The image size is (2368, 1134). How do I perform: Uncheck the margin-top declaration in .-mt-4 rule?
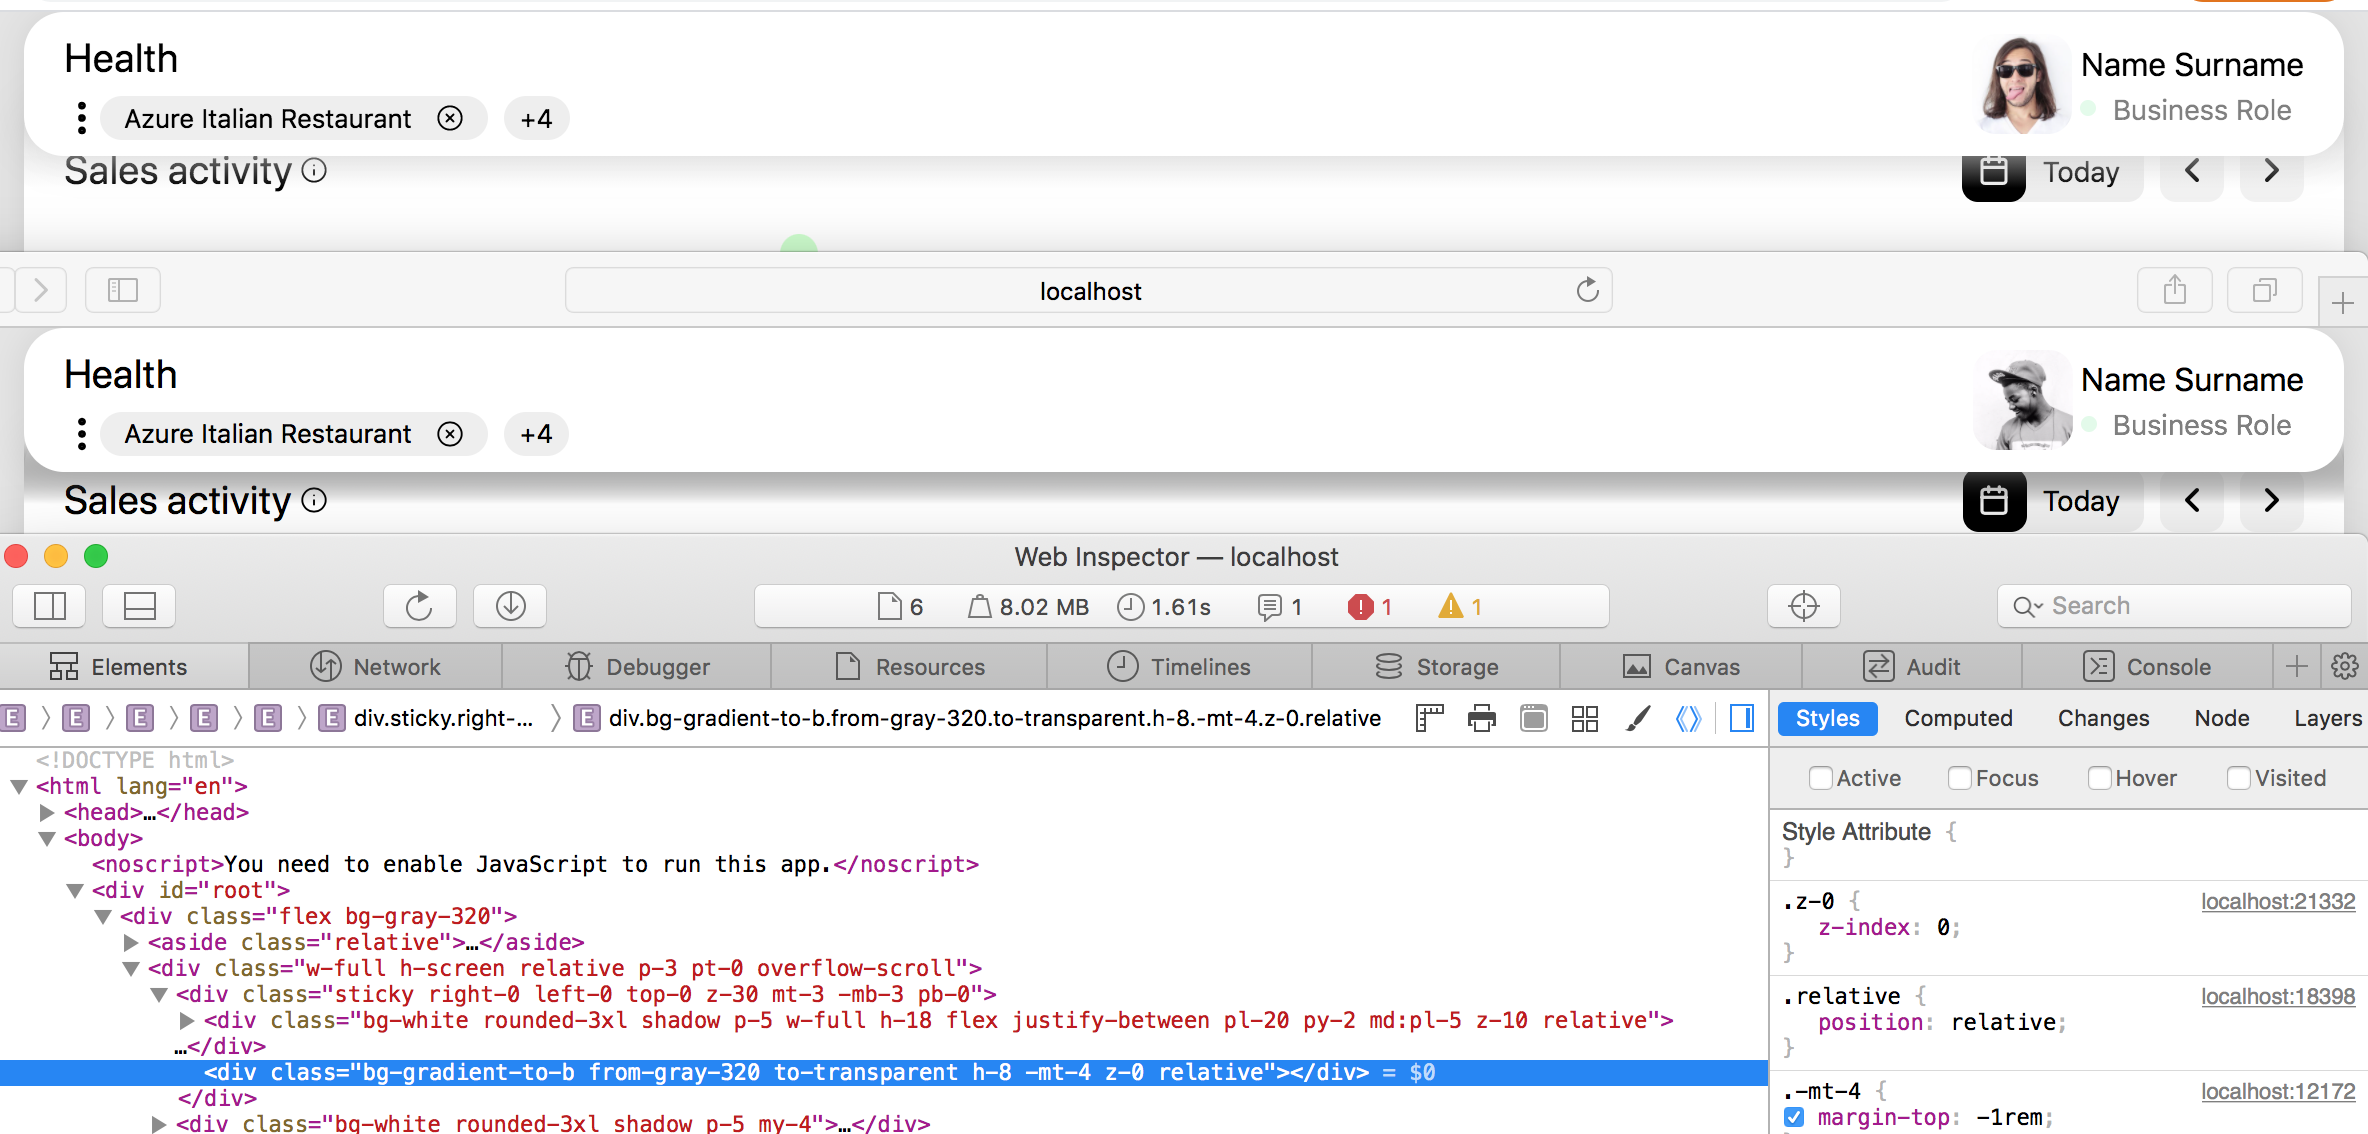[1794, 1117]
